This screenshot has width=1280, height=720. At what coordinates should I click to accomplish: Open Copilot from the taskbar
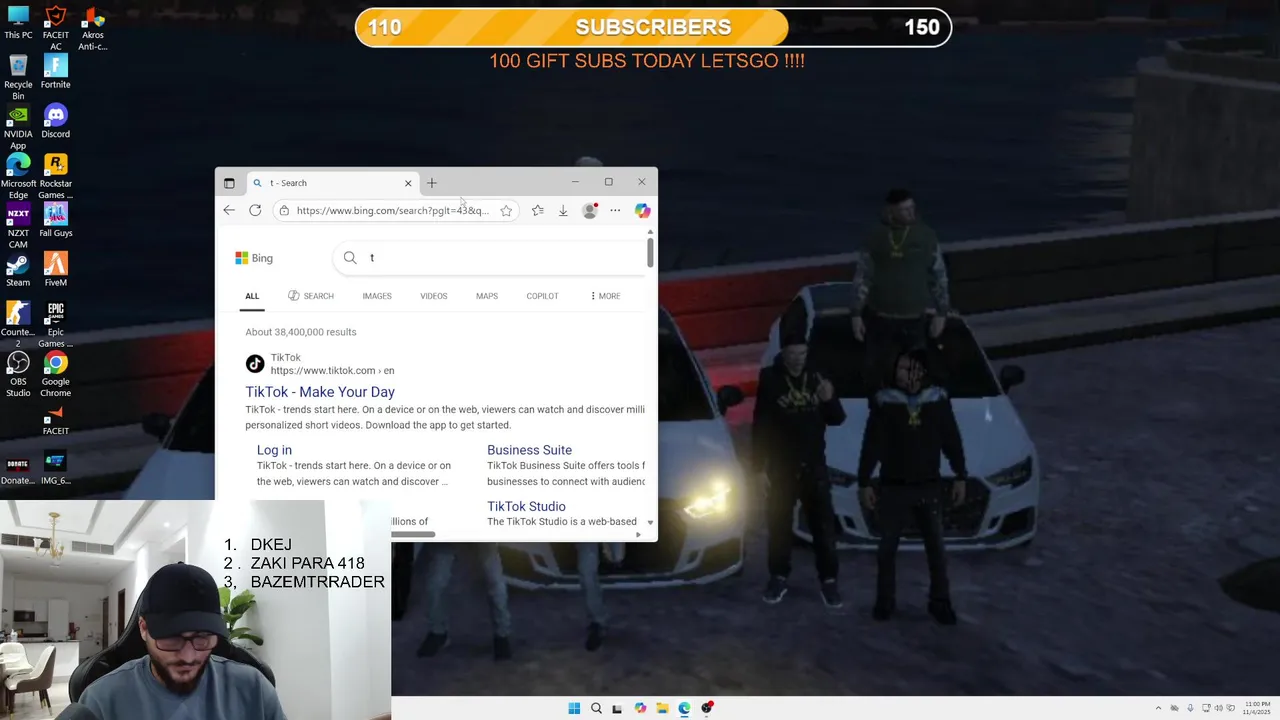click(640, 708)
